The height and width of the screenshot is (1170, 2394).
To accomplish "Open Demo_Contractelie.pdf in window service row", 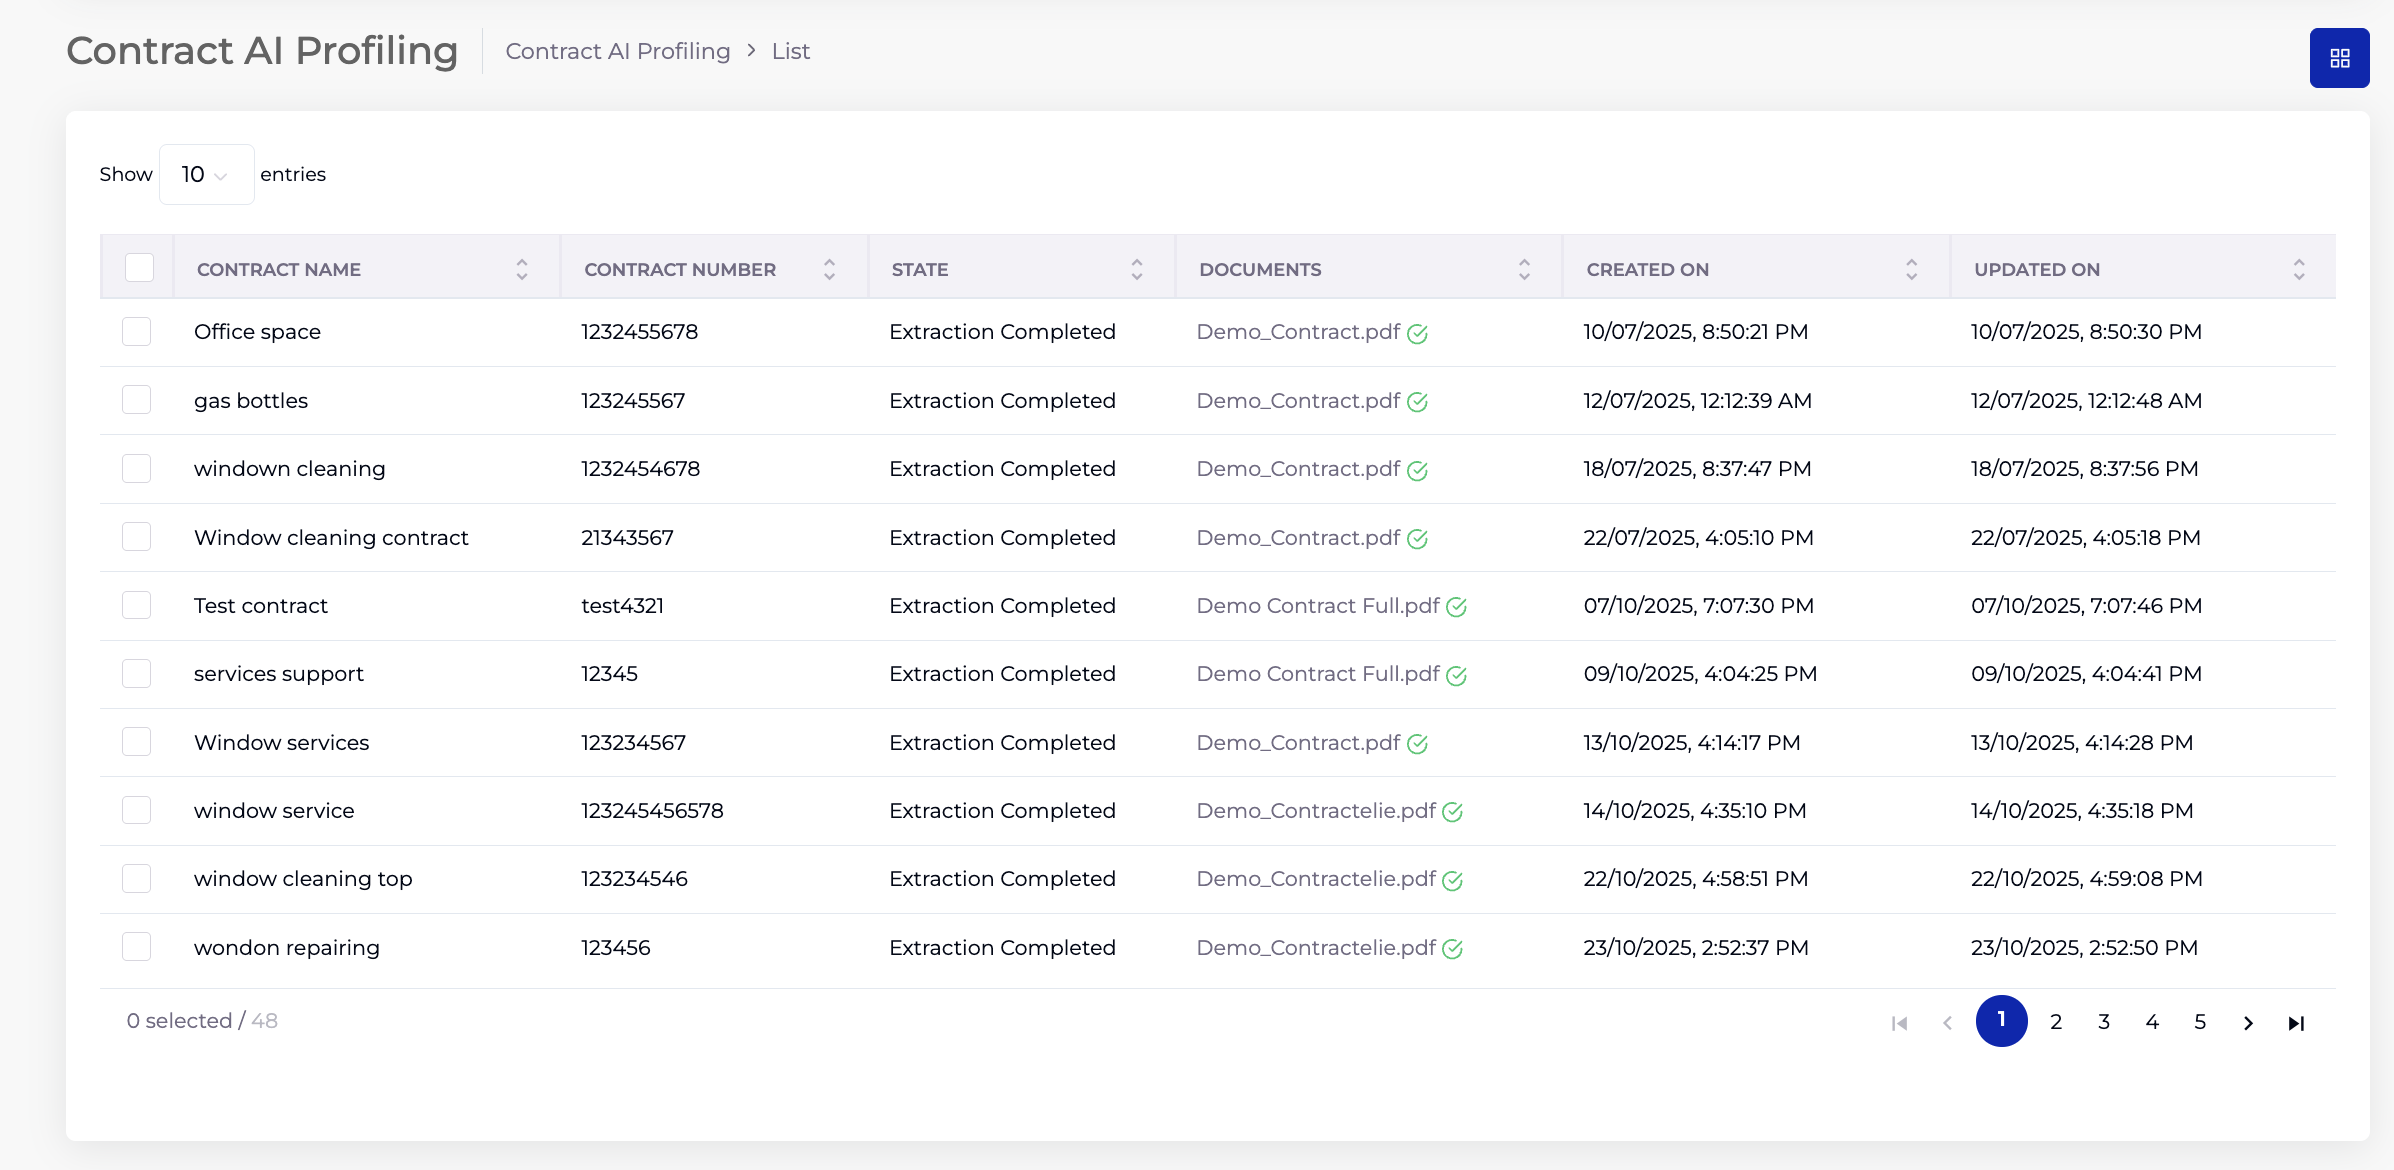I will pyautogui.click(x=1316, y=810).
